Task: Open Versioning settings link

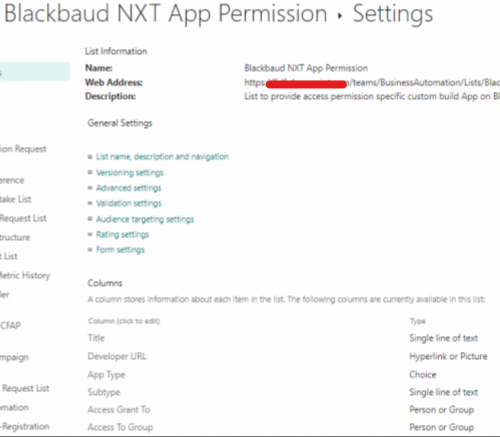Action: [130, 173]
